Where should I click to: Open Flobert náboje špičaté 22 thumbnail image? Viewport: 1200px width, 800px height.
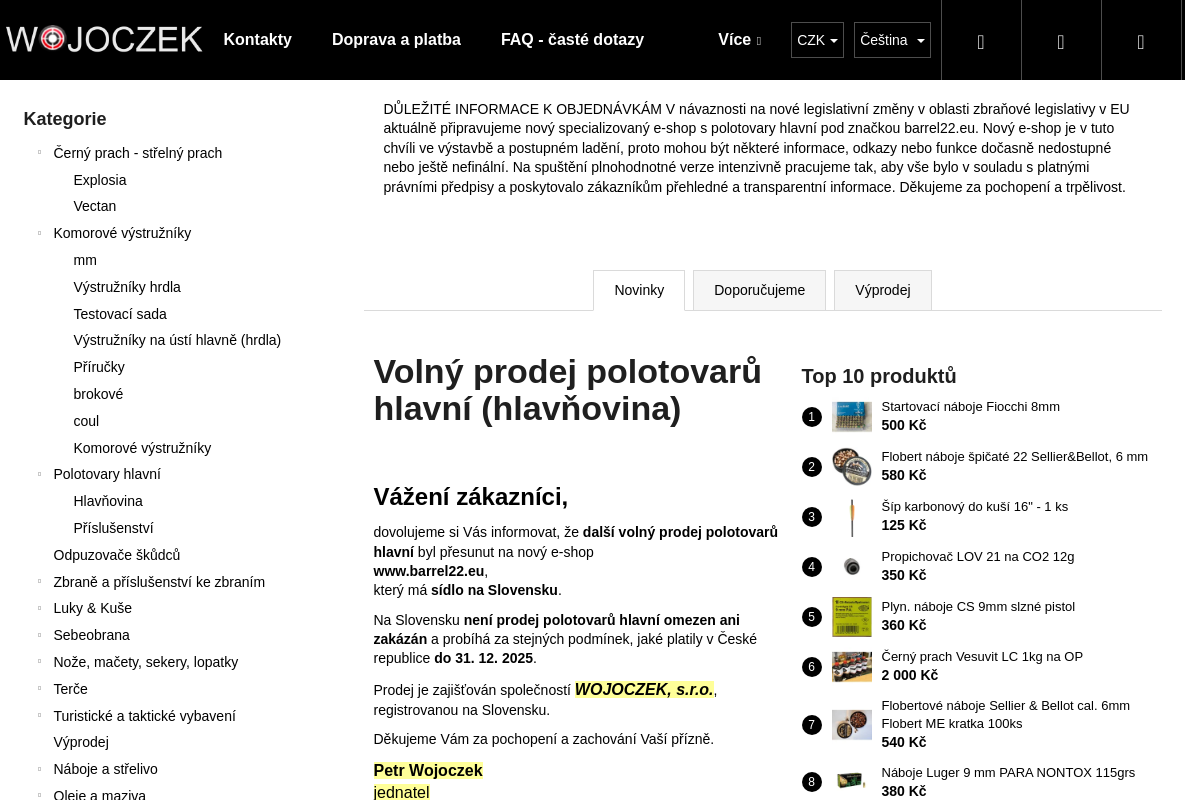coord(852,466)
